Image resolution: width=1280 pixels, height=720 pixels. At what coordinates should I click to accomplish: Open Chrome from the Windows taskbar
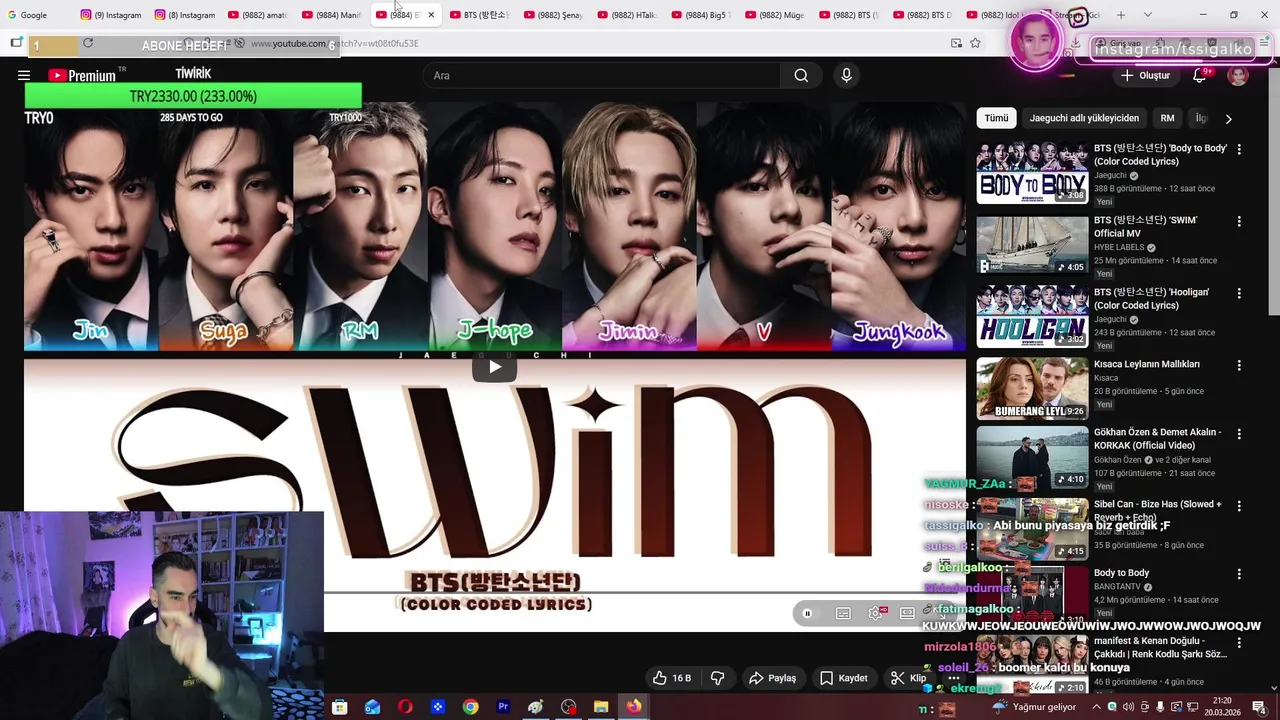tap(470, 707)
